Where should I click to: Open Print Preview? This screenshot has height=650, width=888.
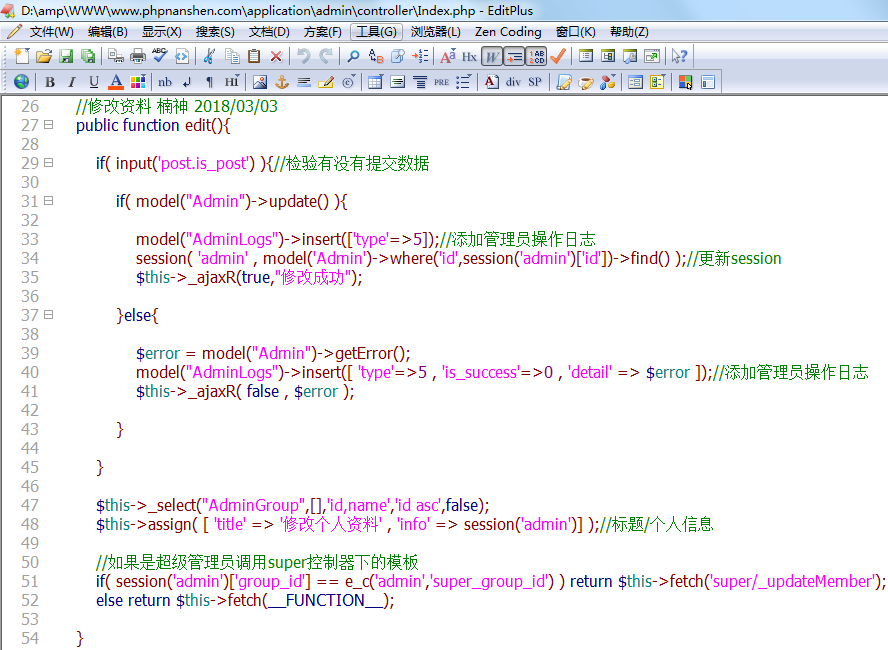pyautogui.click(x=116, y=56)
